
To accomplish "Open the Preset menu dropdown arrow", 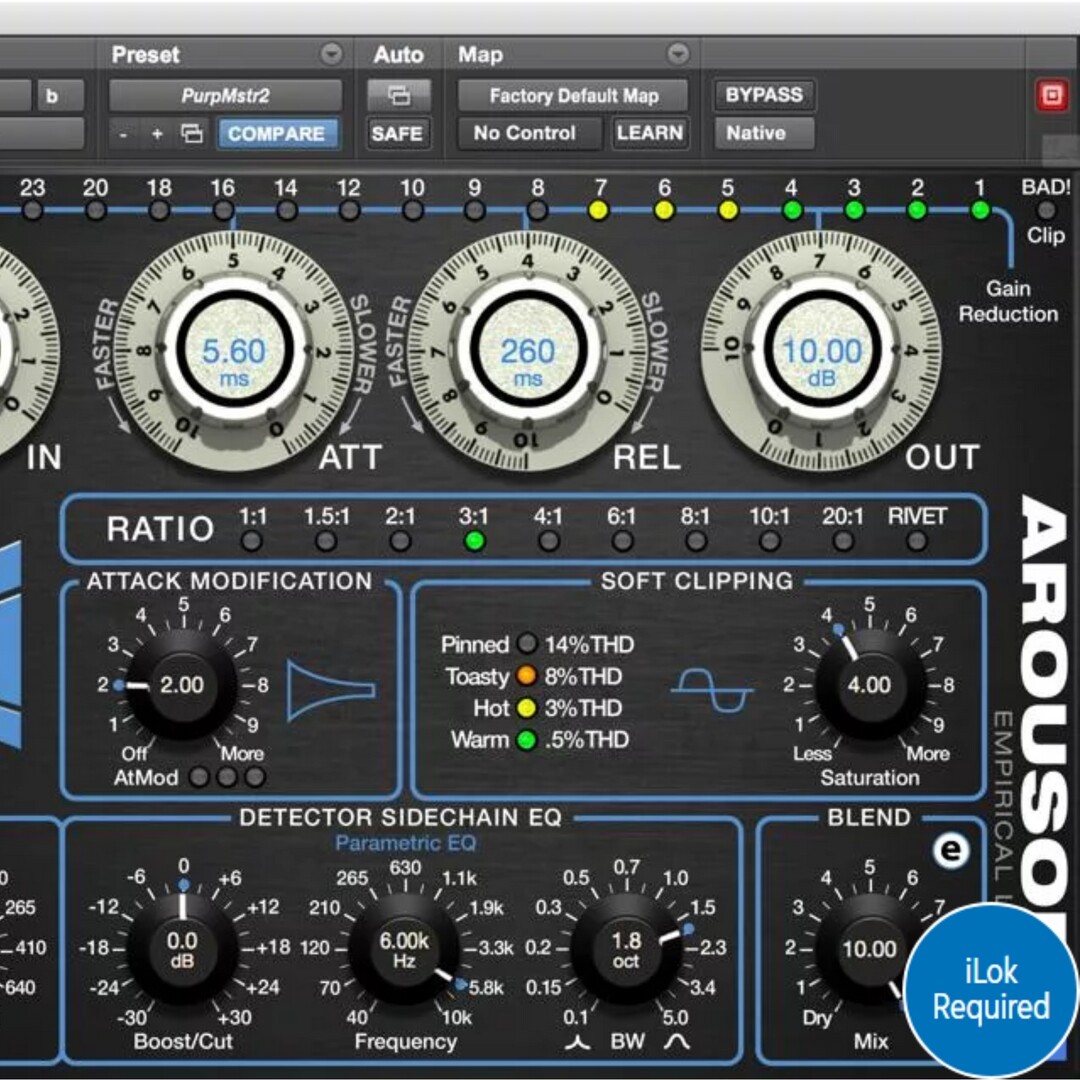I will pyautogui.click(x=332, y=54).
